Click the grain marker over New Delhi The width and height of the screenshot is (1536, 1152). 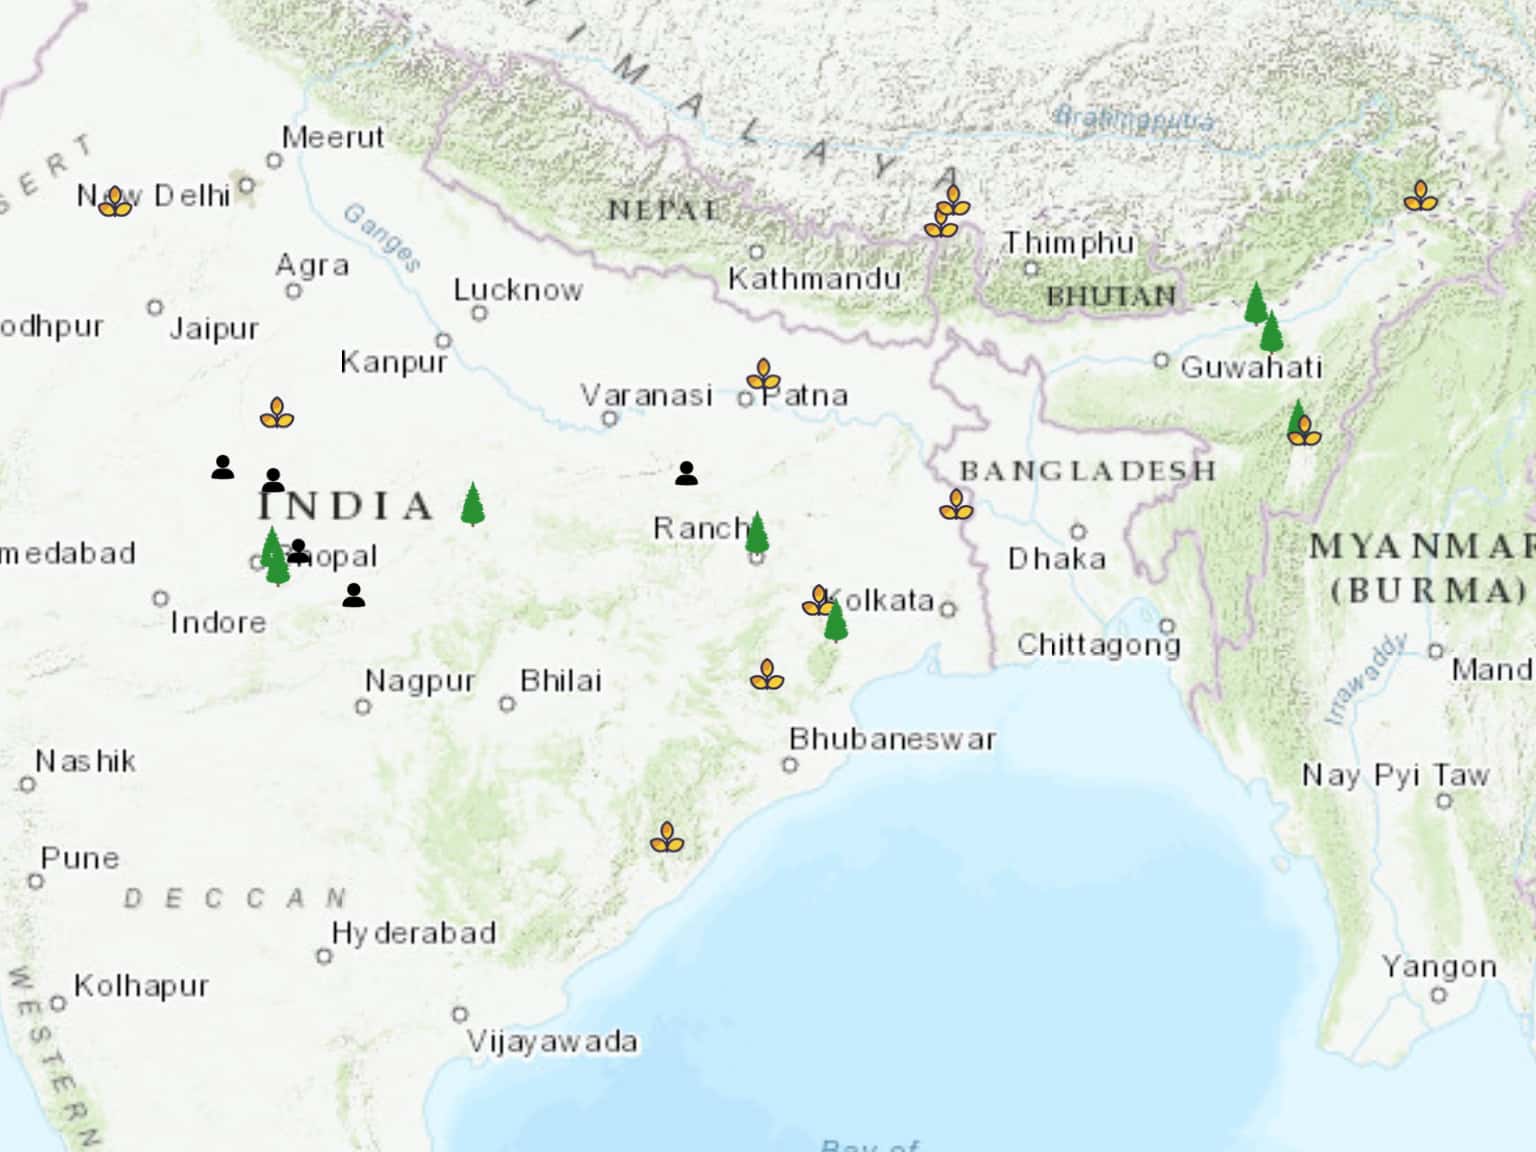click(116, 202)
